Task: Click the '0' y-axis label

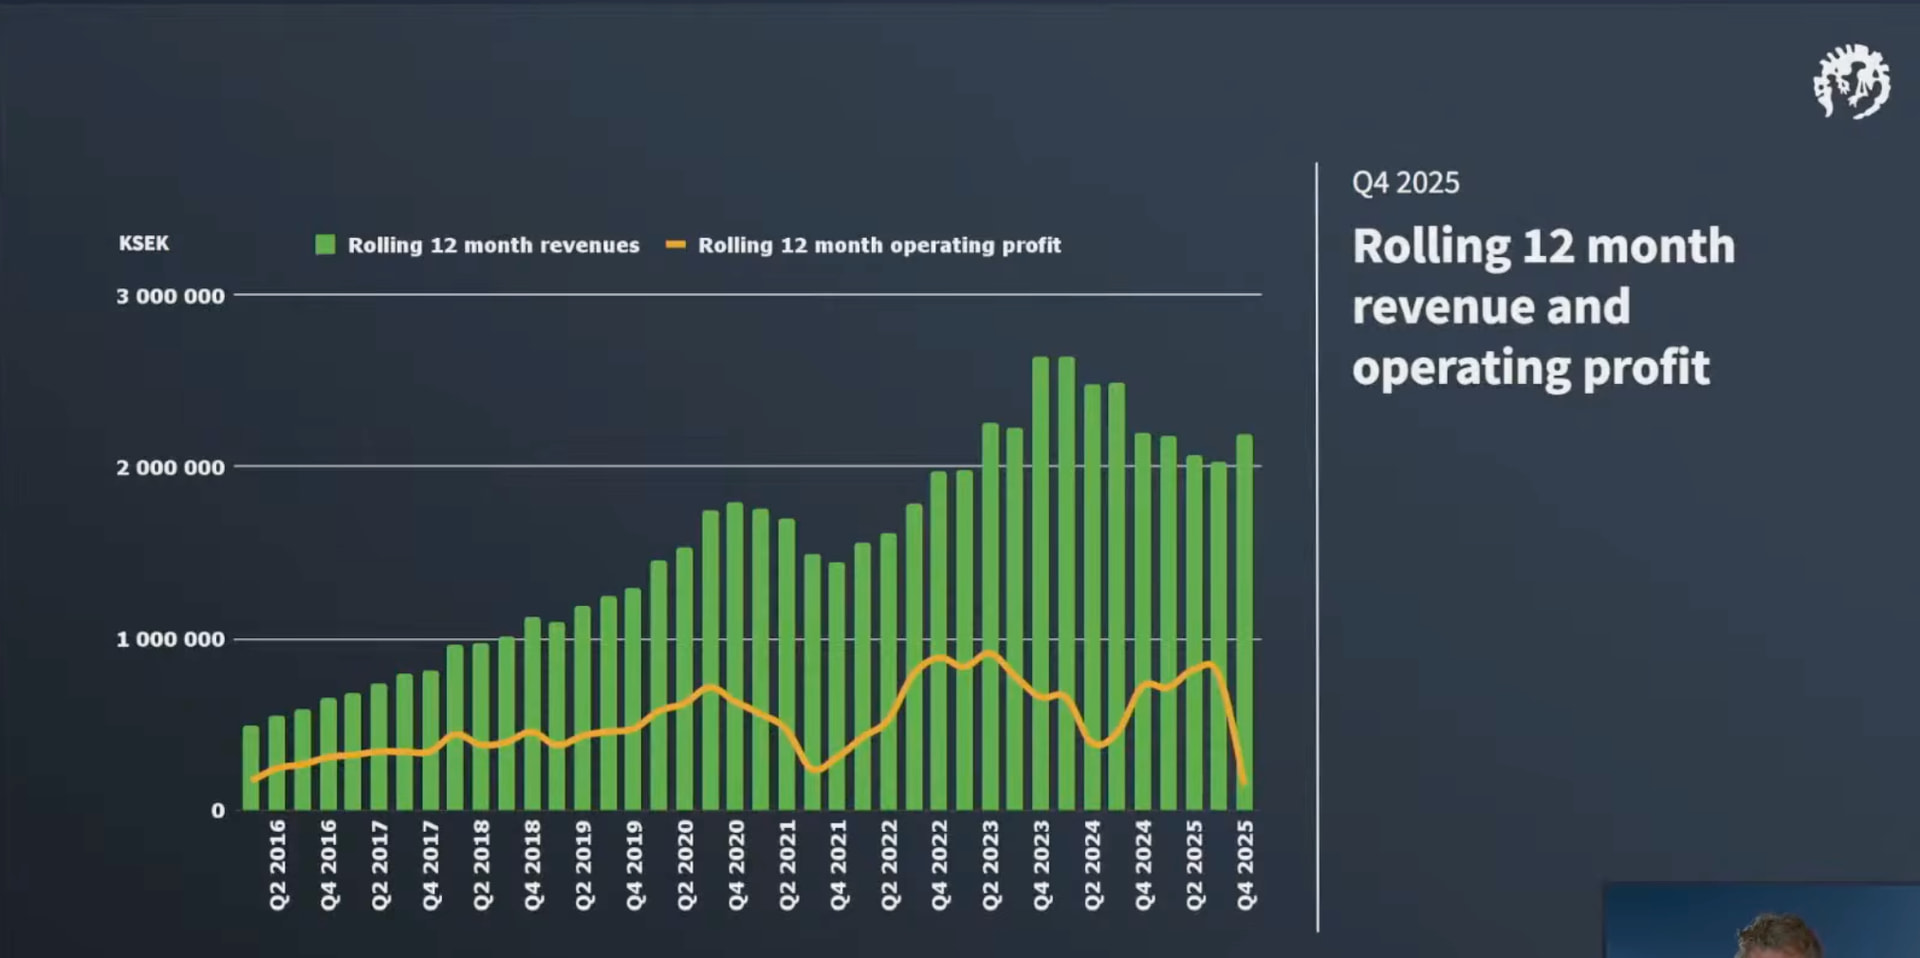Action: [218, 811]
